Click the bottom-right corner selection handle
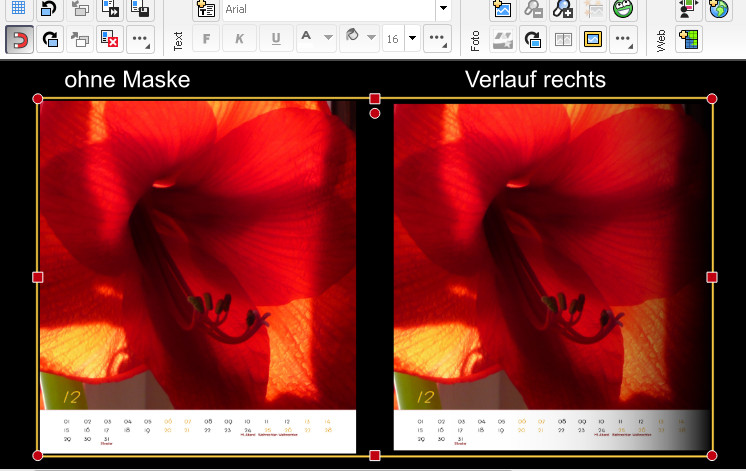This screenshot has width=746, height=471. click(x=712, y=456)
